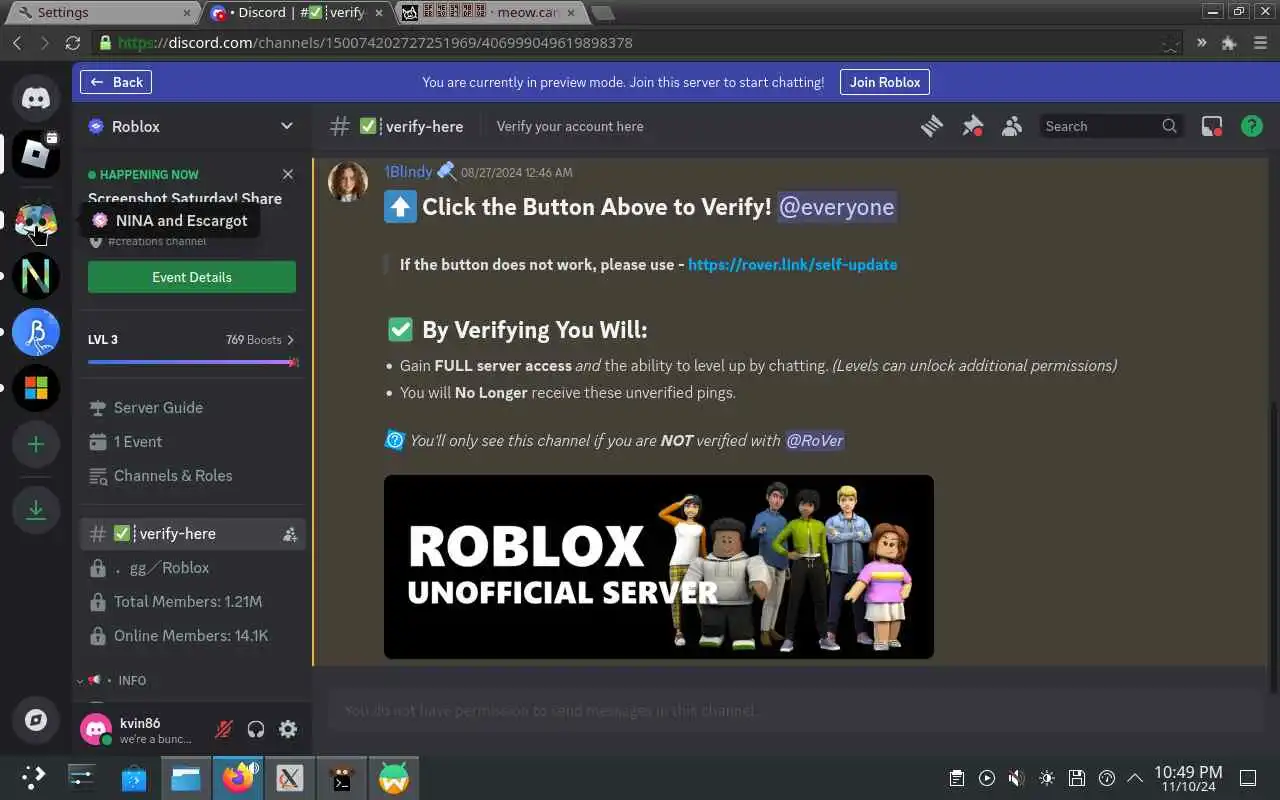This screenshot has width=1280, height=800.
Task: Click 1Blindy's avatar picture
Action: [x=348, y=182]
